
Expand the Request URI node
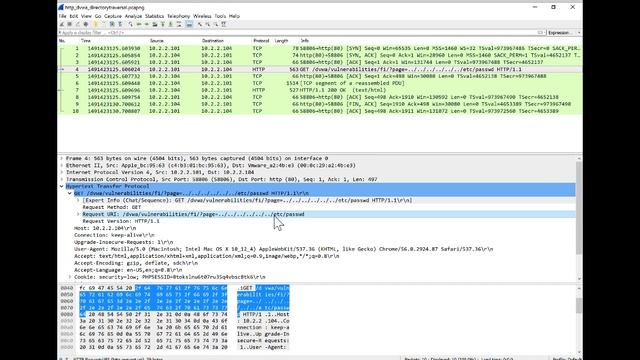click(78, 214)
